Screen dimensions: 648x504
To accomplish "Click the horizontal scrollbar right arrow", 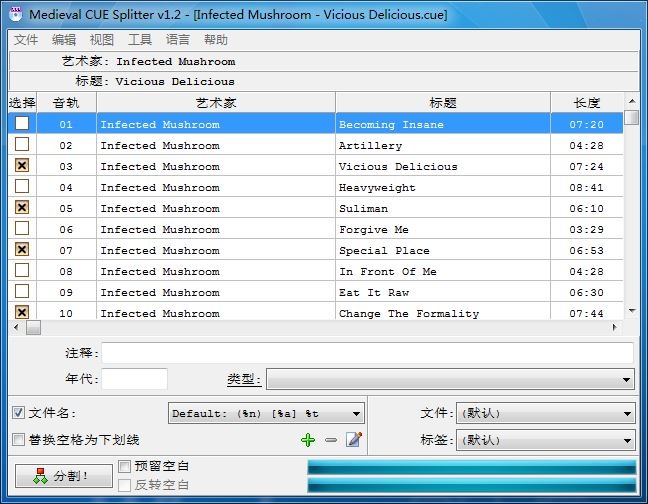I will 615,328.
